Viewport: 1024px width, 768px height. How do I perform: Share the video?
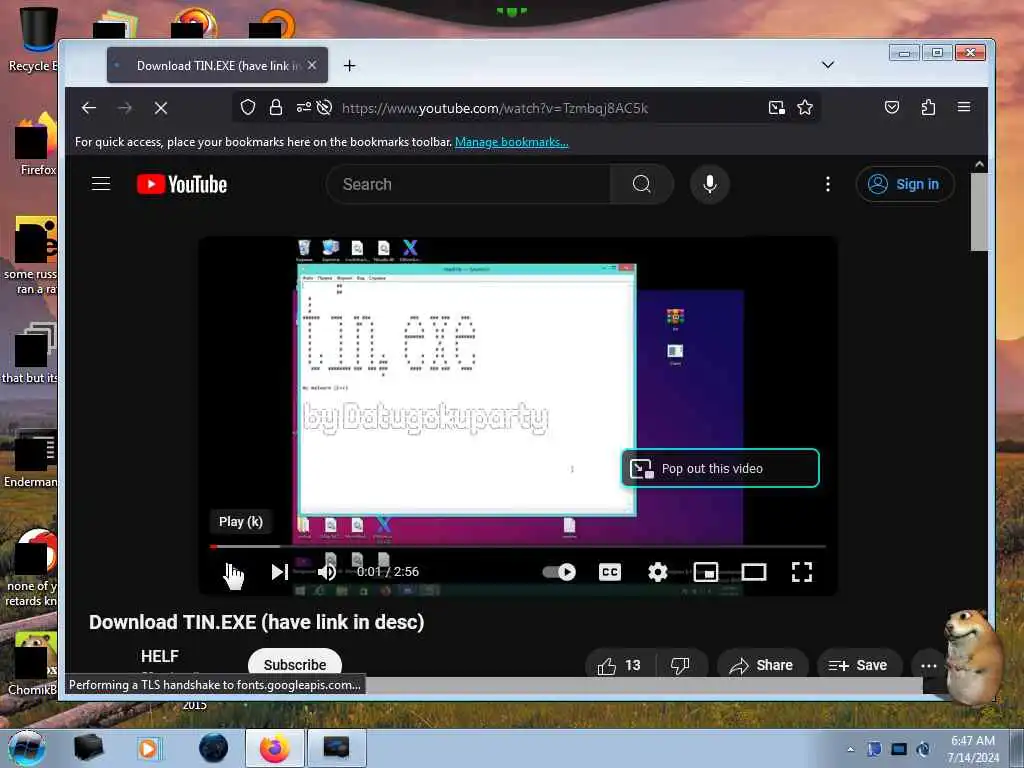pyautogui.click(x=761, y=665)
